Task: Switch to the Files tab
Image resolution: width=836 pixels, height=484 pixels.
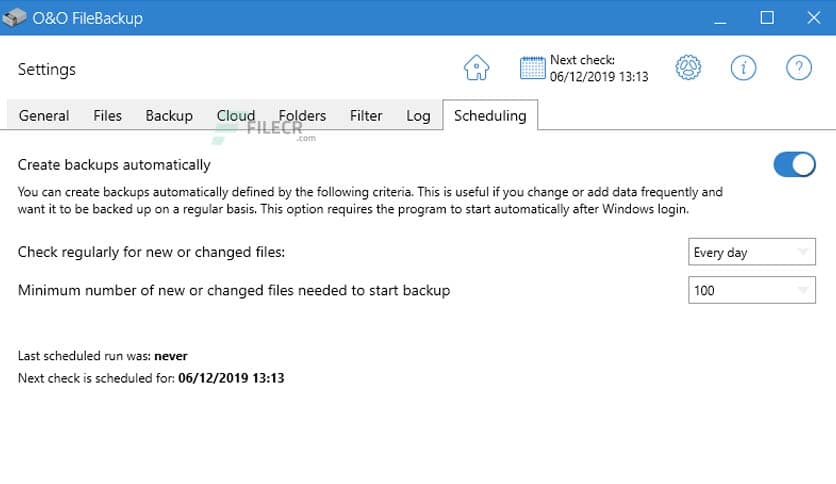Action: tap(107, 116)
